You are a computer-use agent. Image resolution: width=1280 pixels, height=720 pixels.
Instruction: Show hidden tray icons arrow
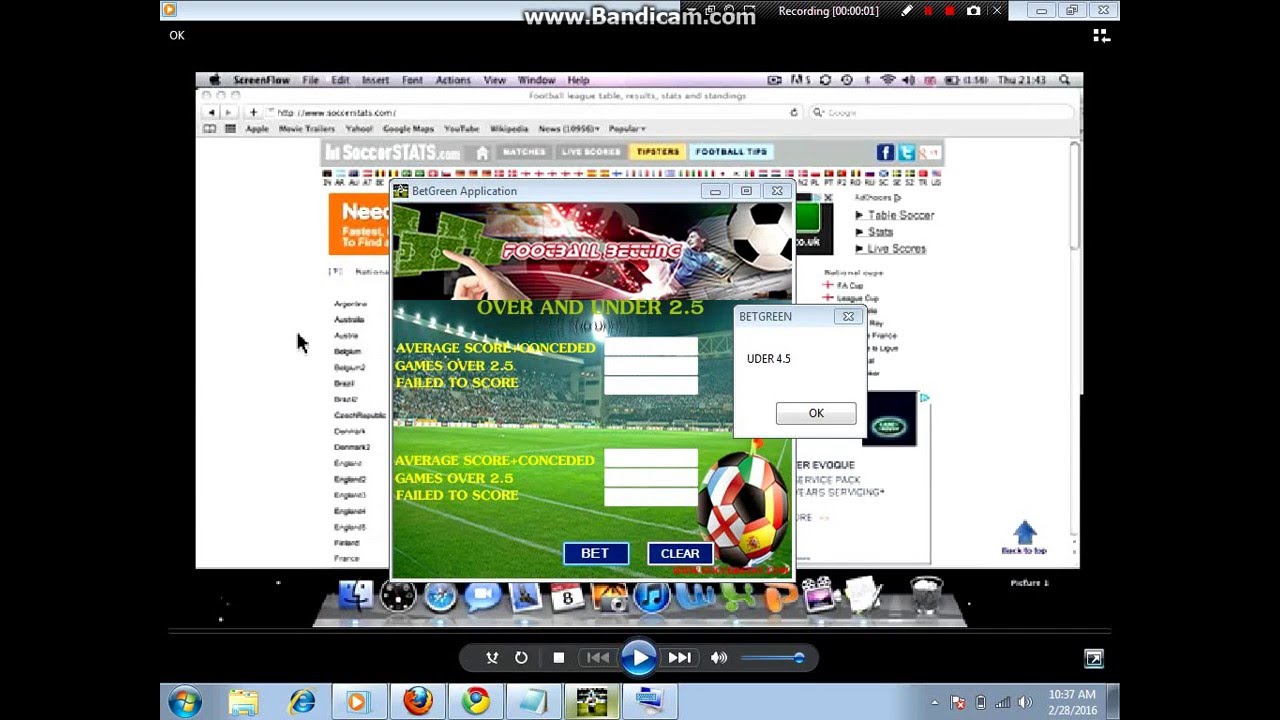tap(934, 703)
